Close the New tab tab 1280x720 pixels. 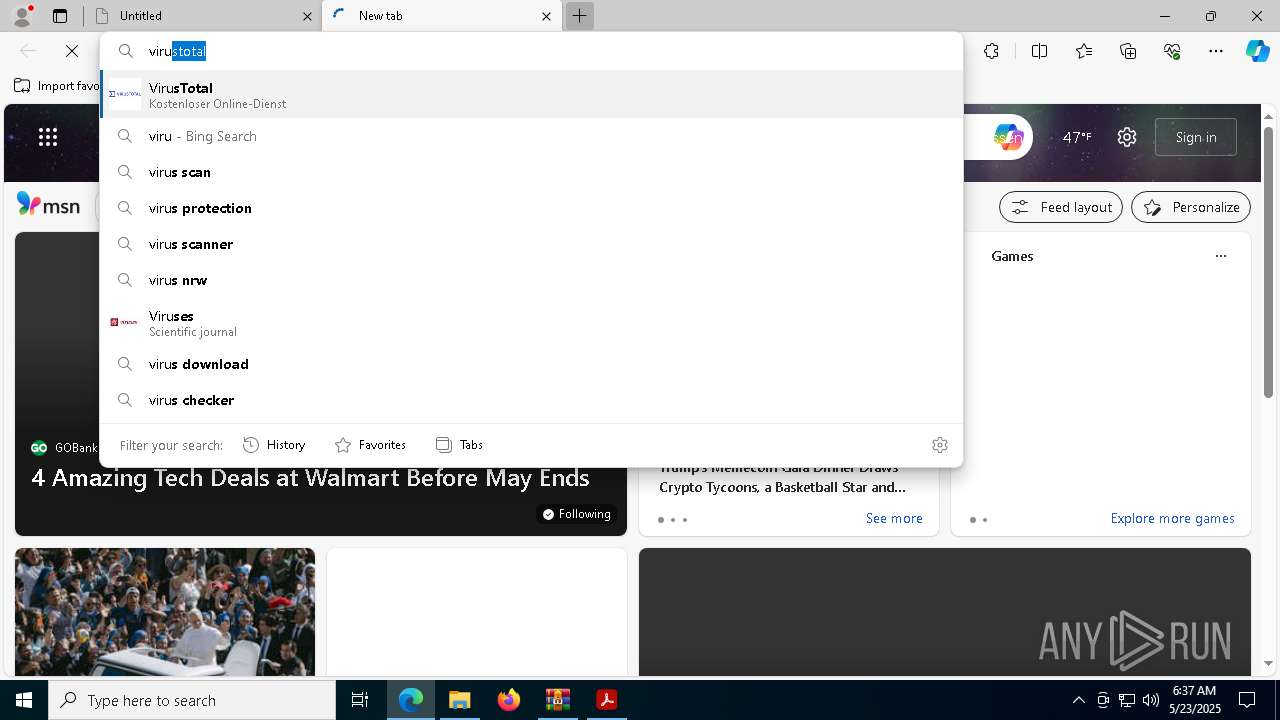(546, 16)
